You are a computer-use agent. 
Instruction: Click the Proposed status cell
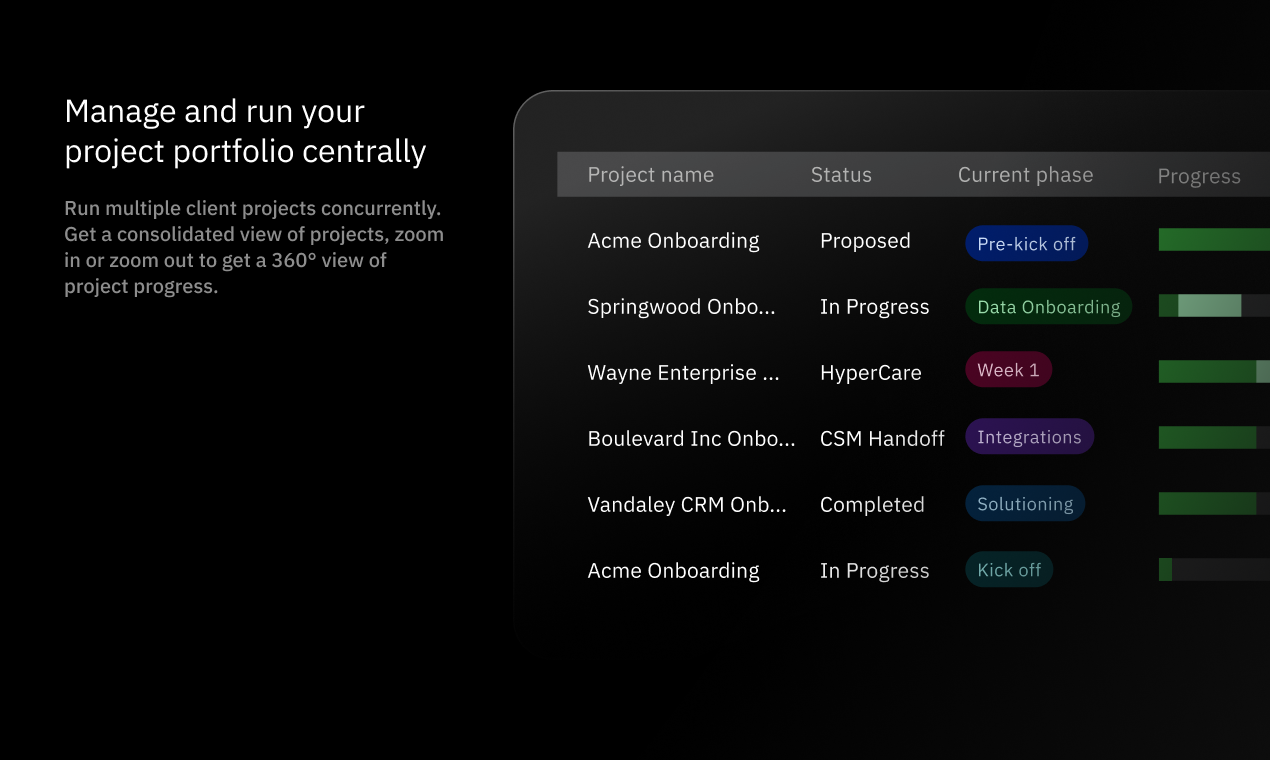click(x=865, y=241)
